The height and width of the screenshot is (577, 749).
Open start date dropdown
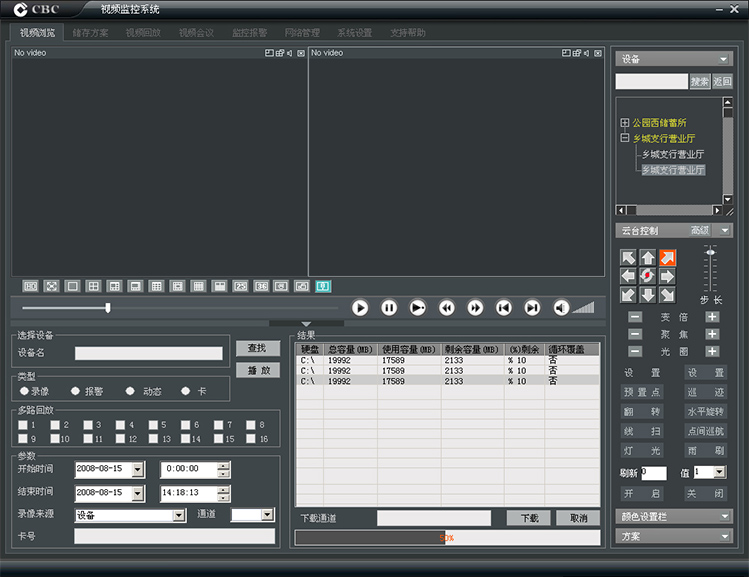[138, 470]
